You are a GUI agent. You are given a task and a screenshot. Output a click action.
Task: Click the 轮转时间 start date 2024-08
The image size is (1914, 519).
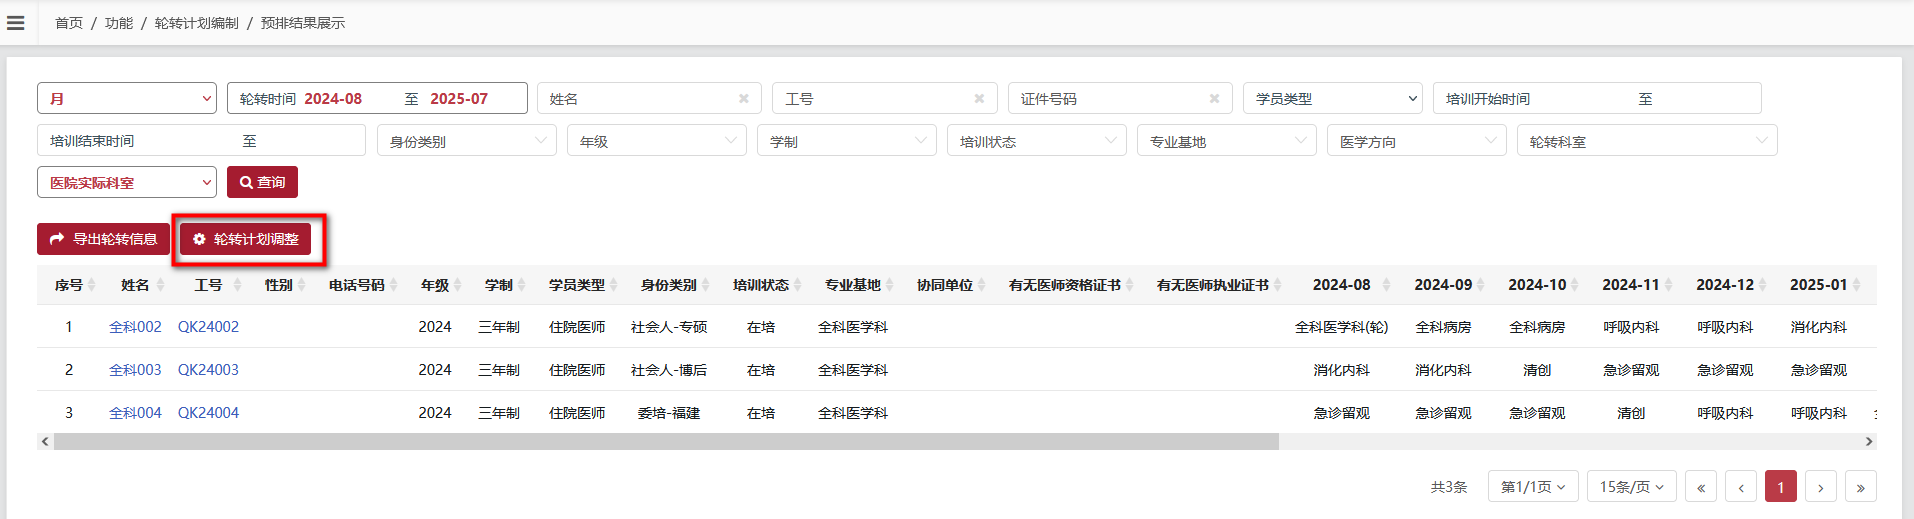(x=333, y=98)
